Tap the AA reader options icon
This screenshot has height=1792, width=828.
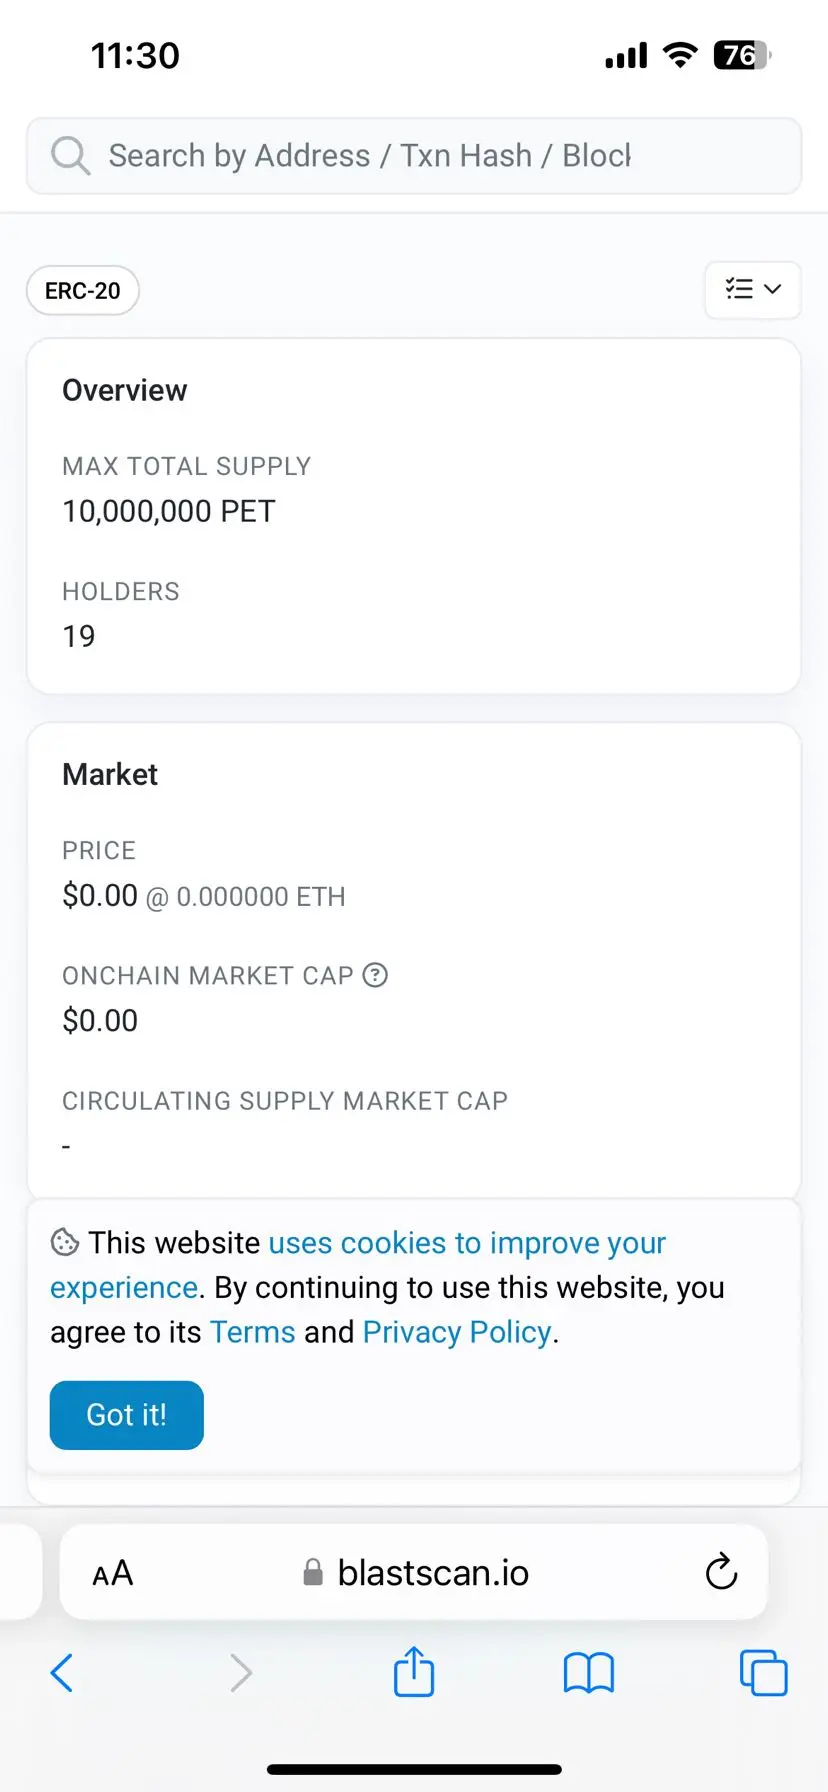pyautogui.click(x=113, y=1573)
